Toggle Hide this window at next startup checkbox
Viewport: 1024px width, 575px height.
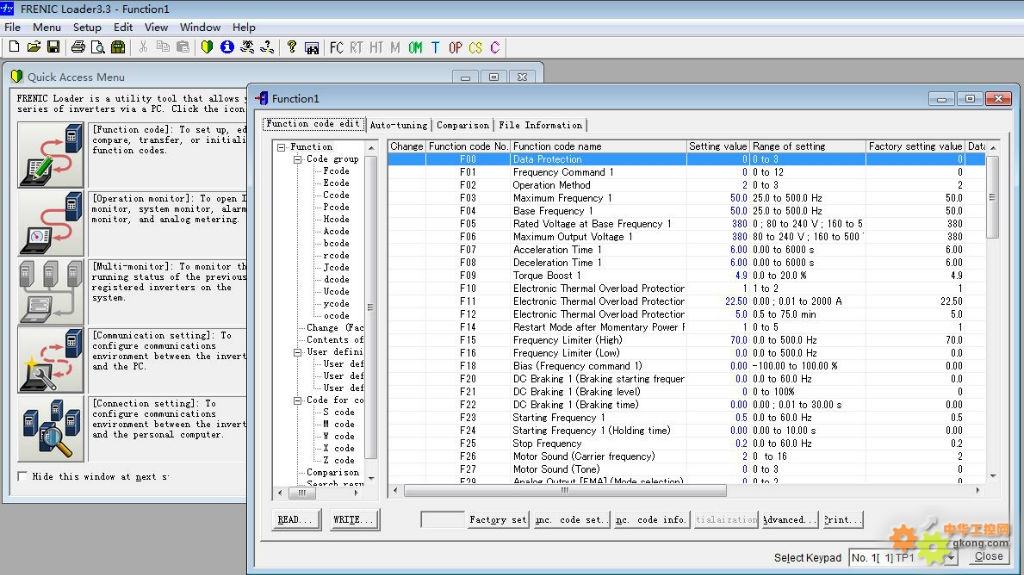click(23, 476)
